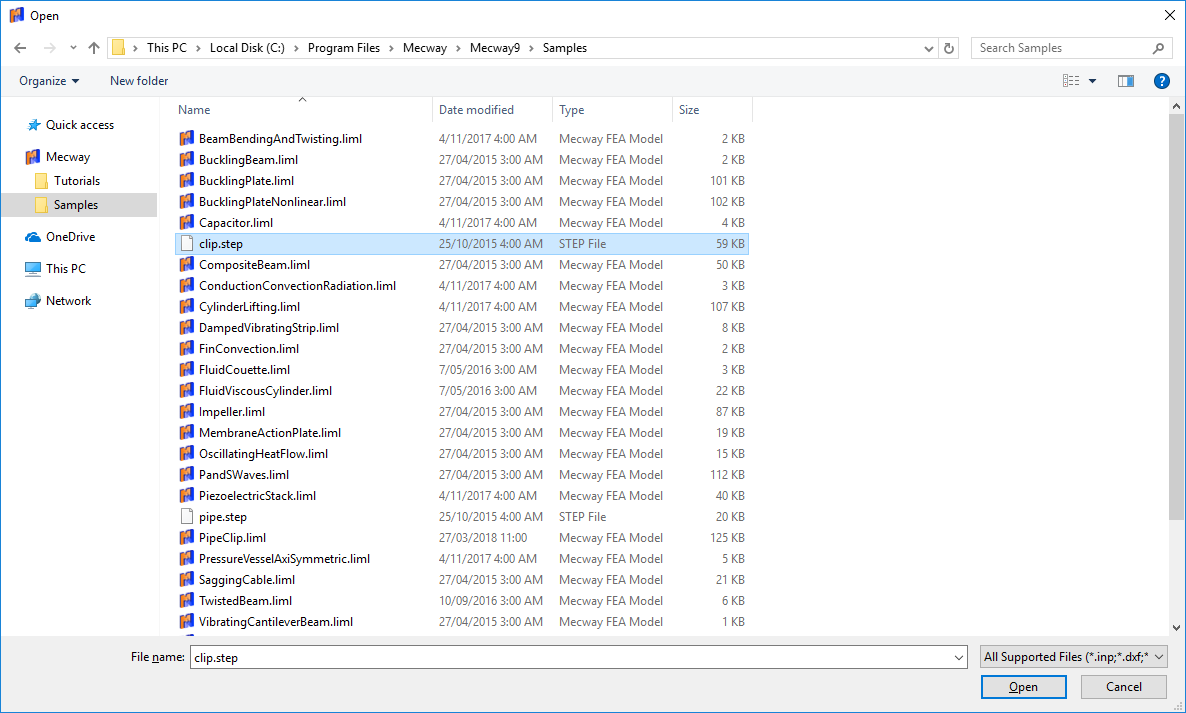Expand the chevron after Program Files in path
The image size is (1186, 713).
[x=392, y=48]
